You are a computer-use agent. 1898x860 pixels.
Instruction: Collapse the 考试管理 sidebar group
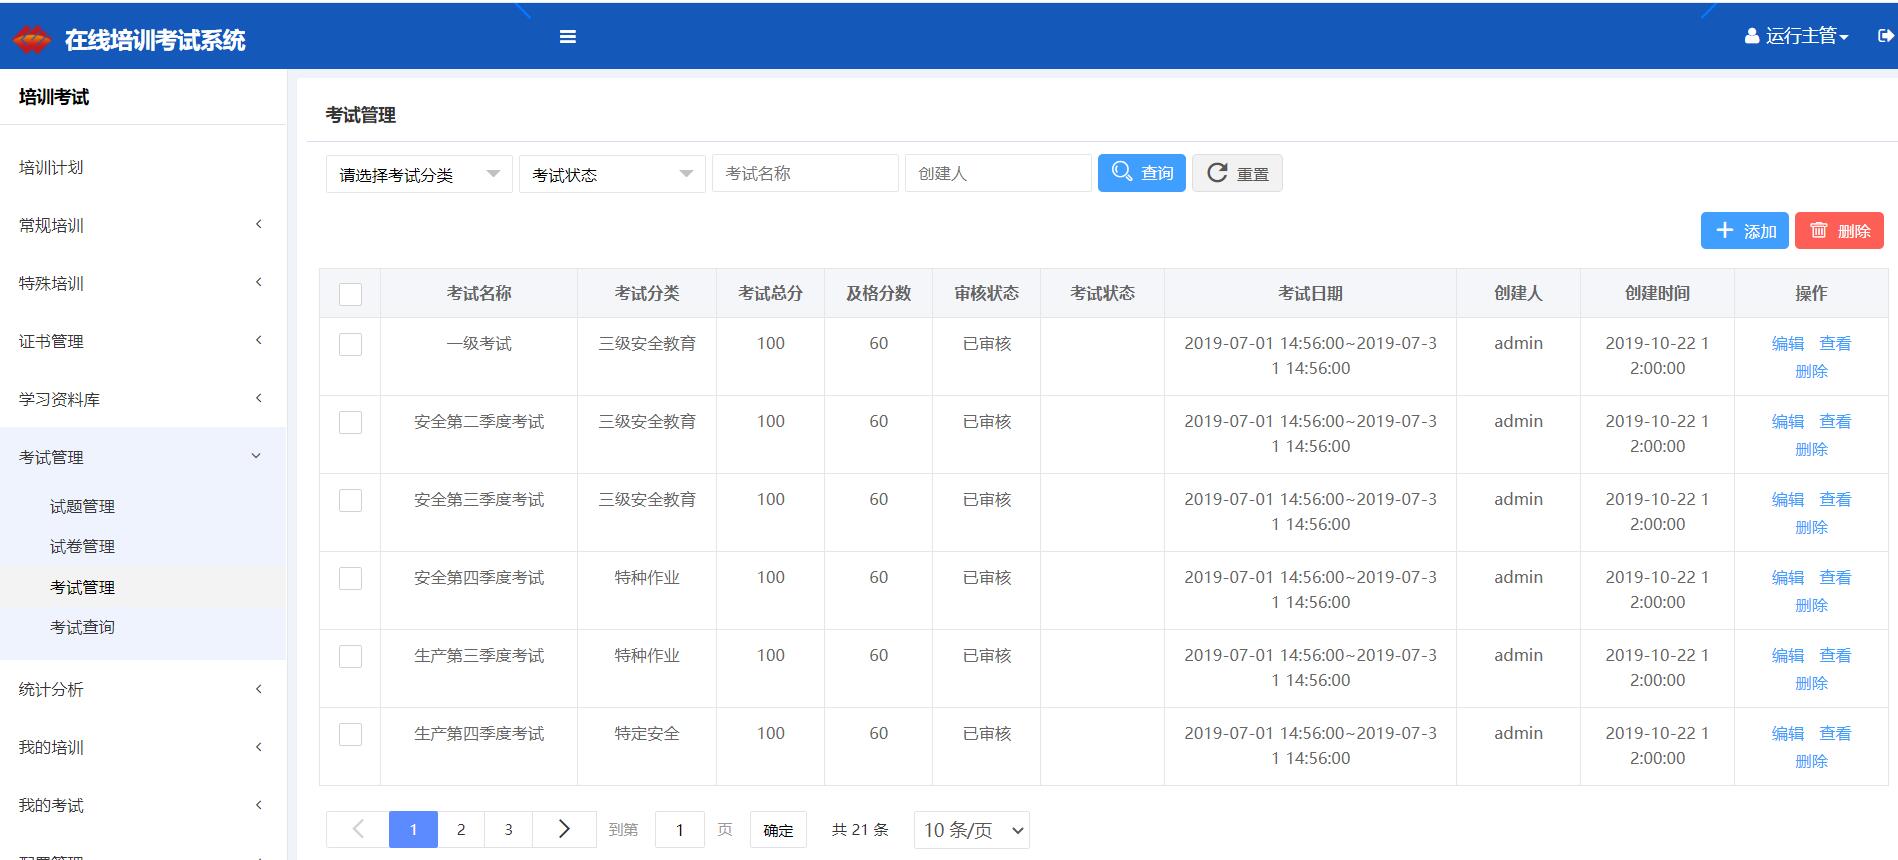coord(142,457)
